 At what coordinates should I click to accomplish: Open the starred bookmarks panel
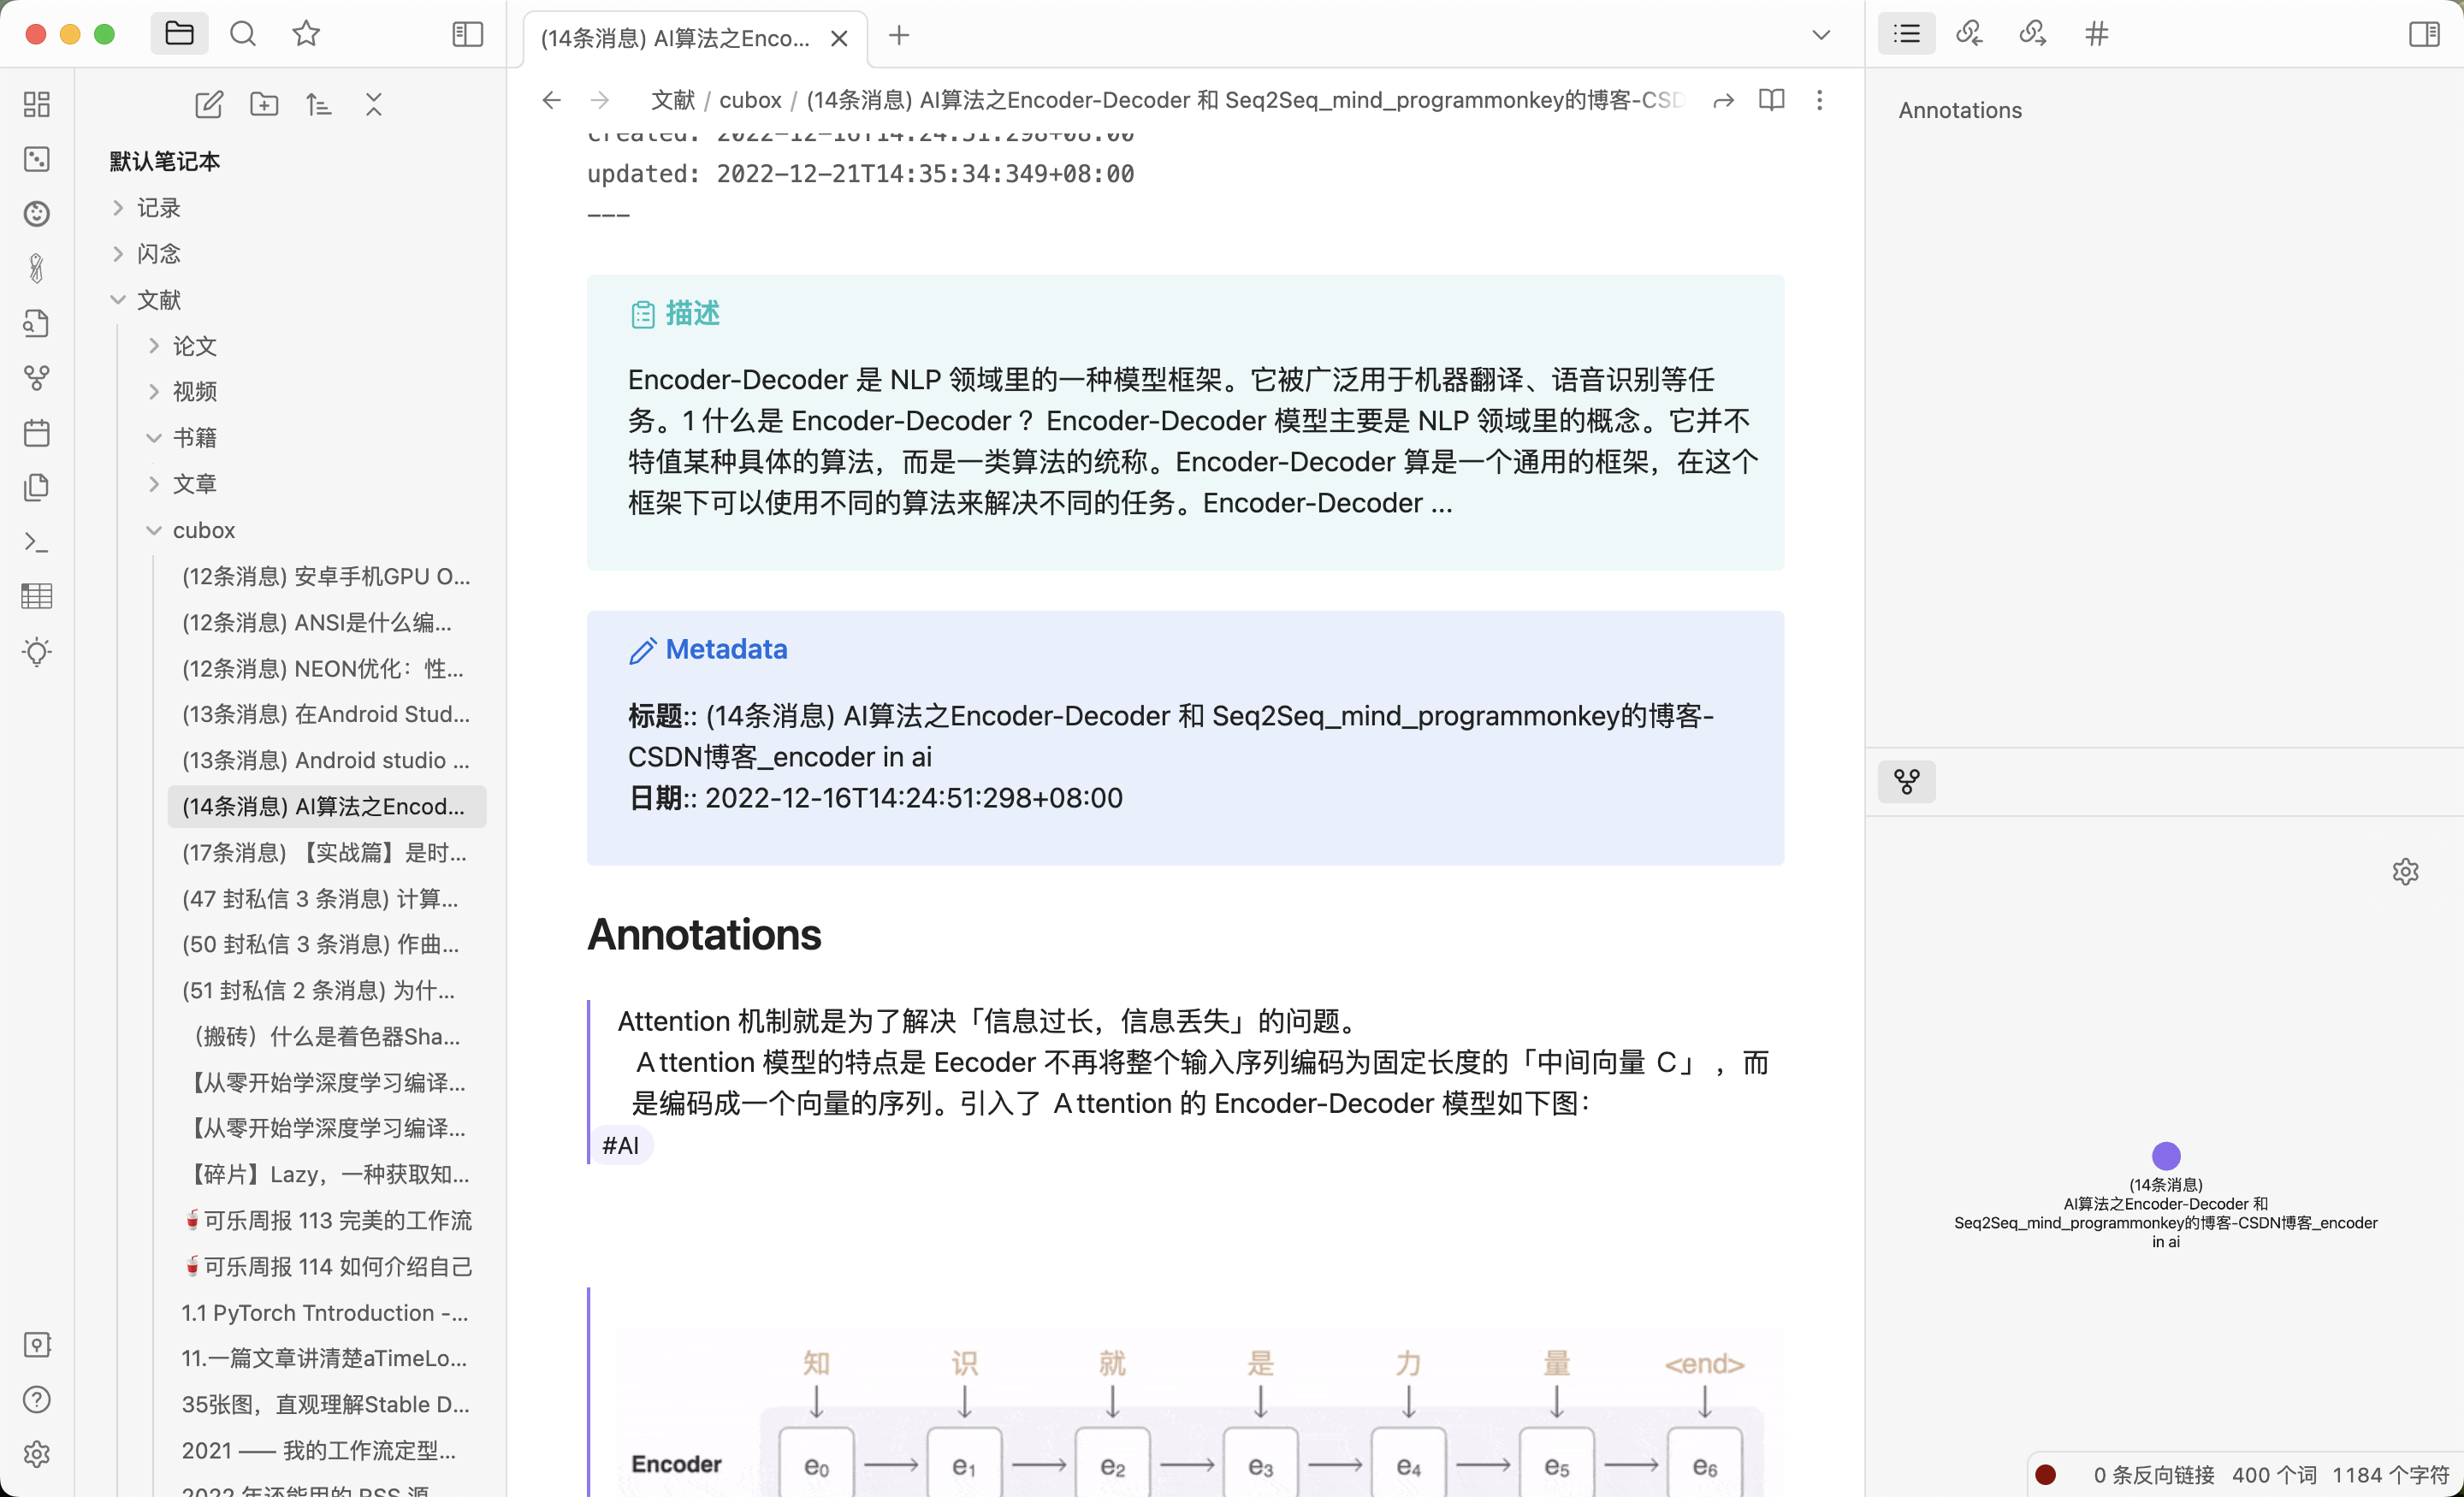[x=306, y=34]
